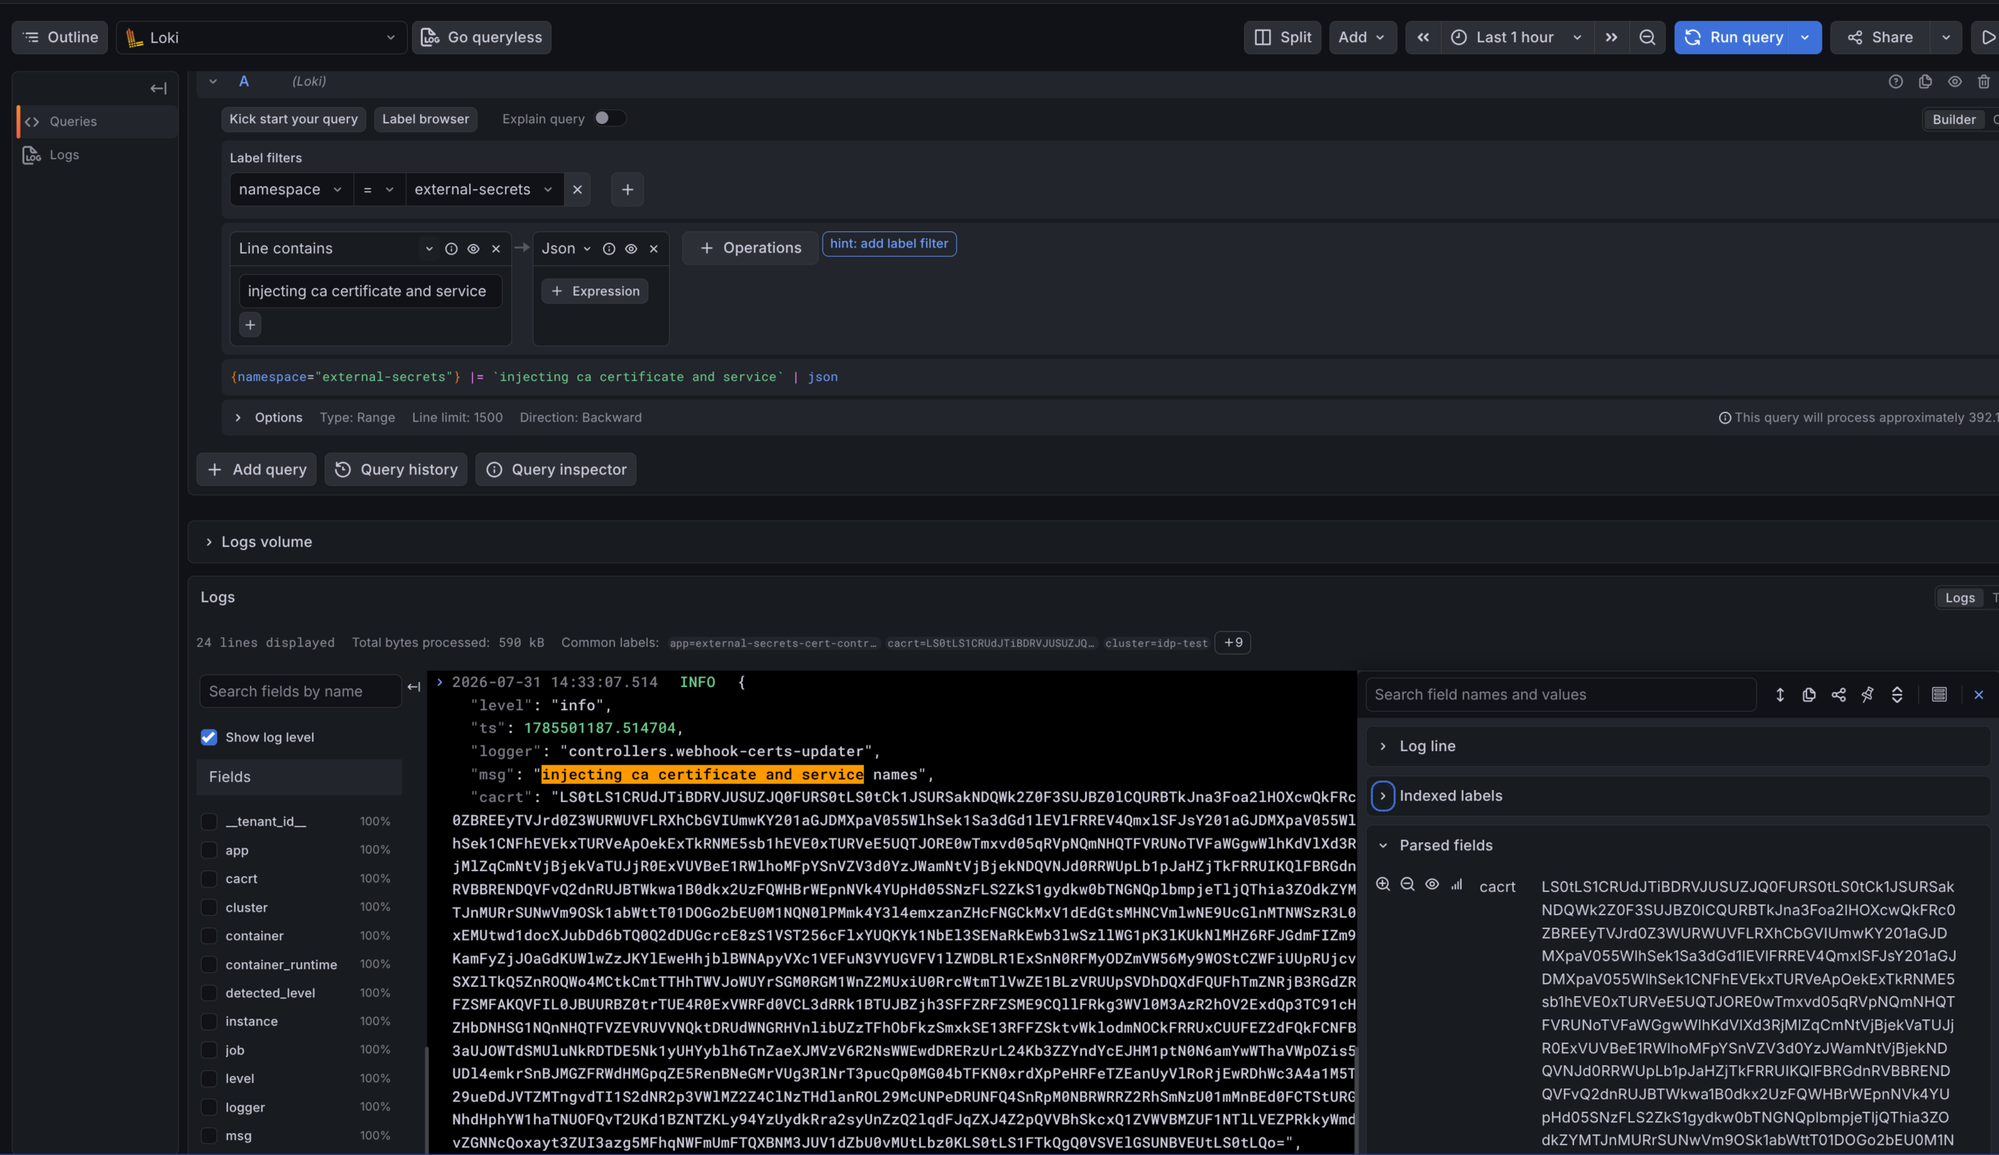
Task: Copy log line from details toolbar
Action: 1809,695
